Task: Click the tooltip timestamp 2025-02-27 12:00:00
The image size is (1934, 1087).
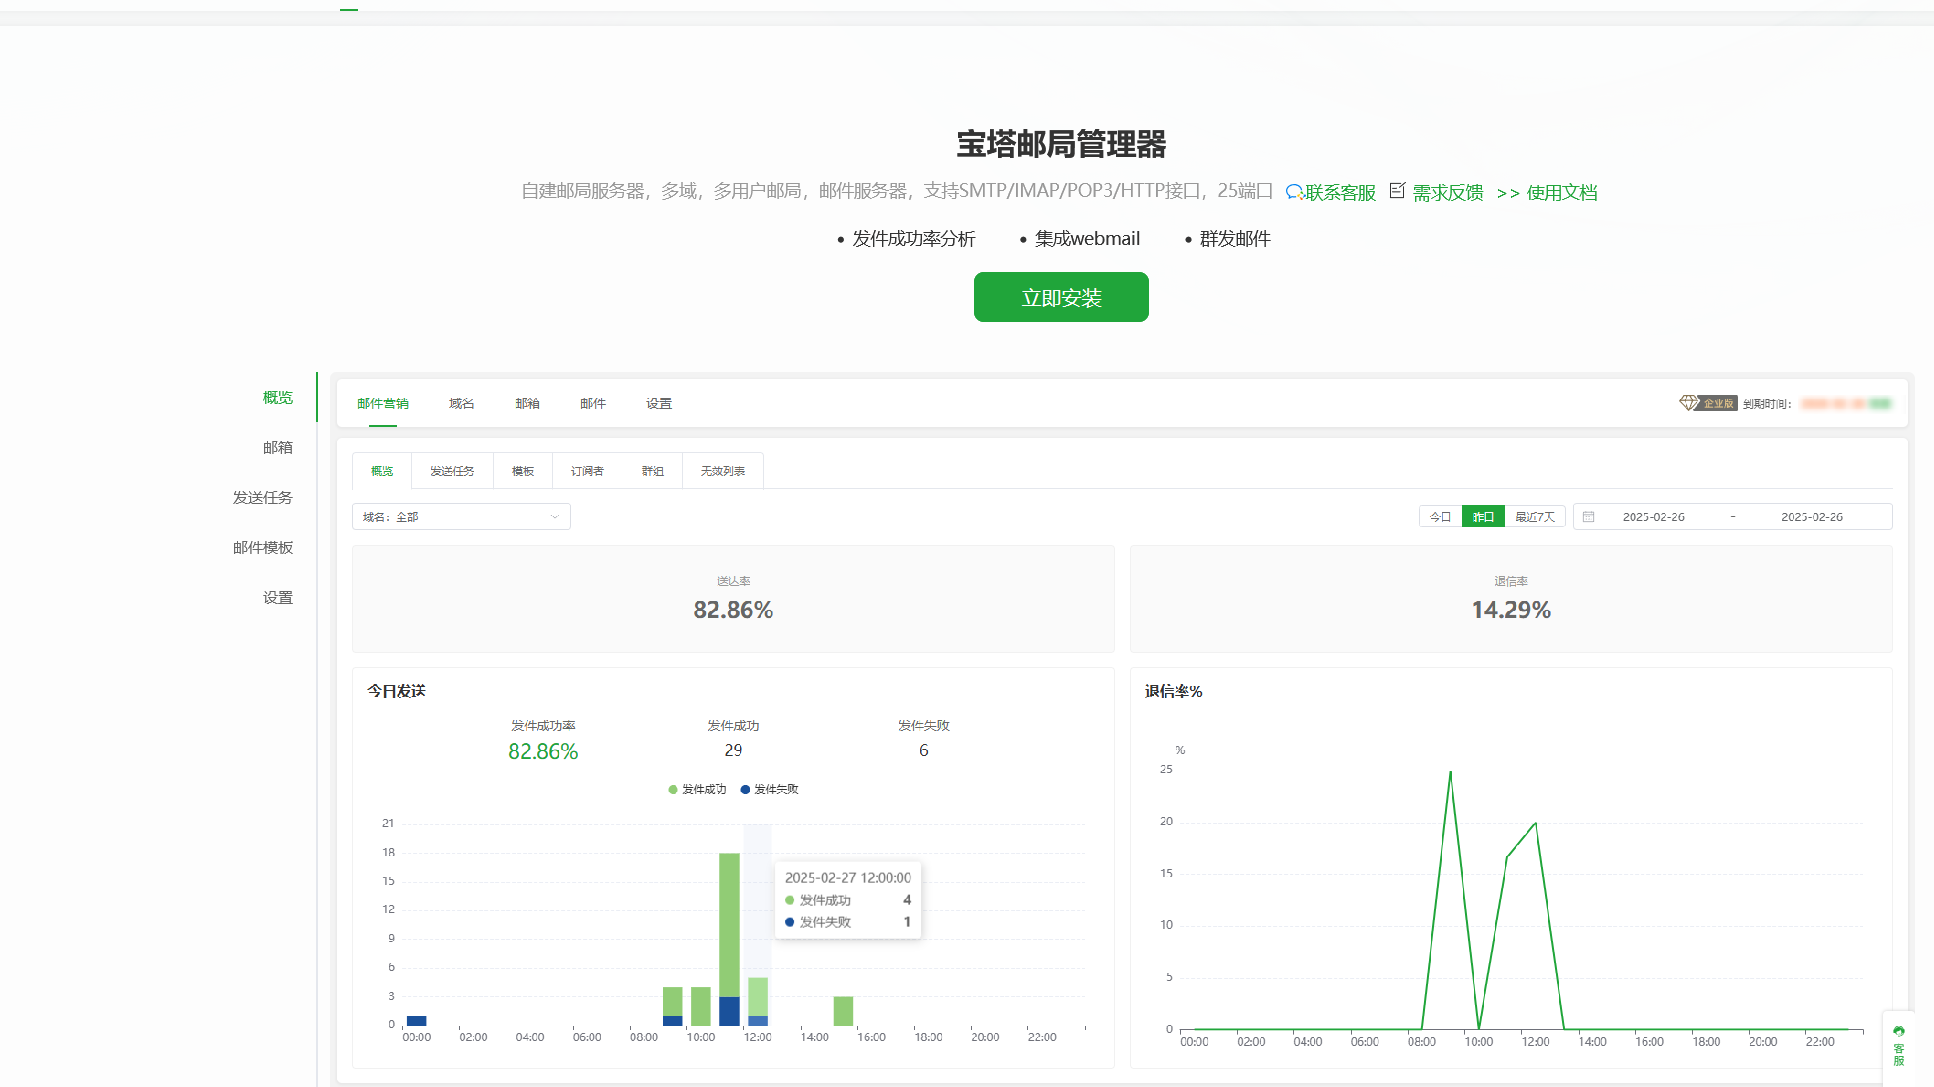Action: [x=848, y=877]
